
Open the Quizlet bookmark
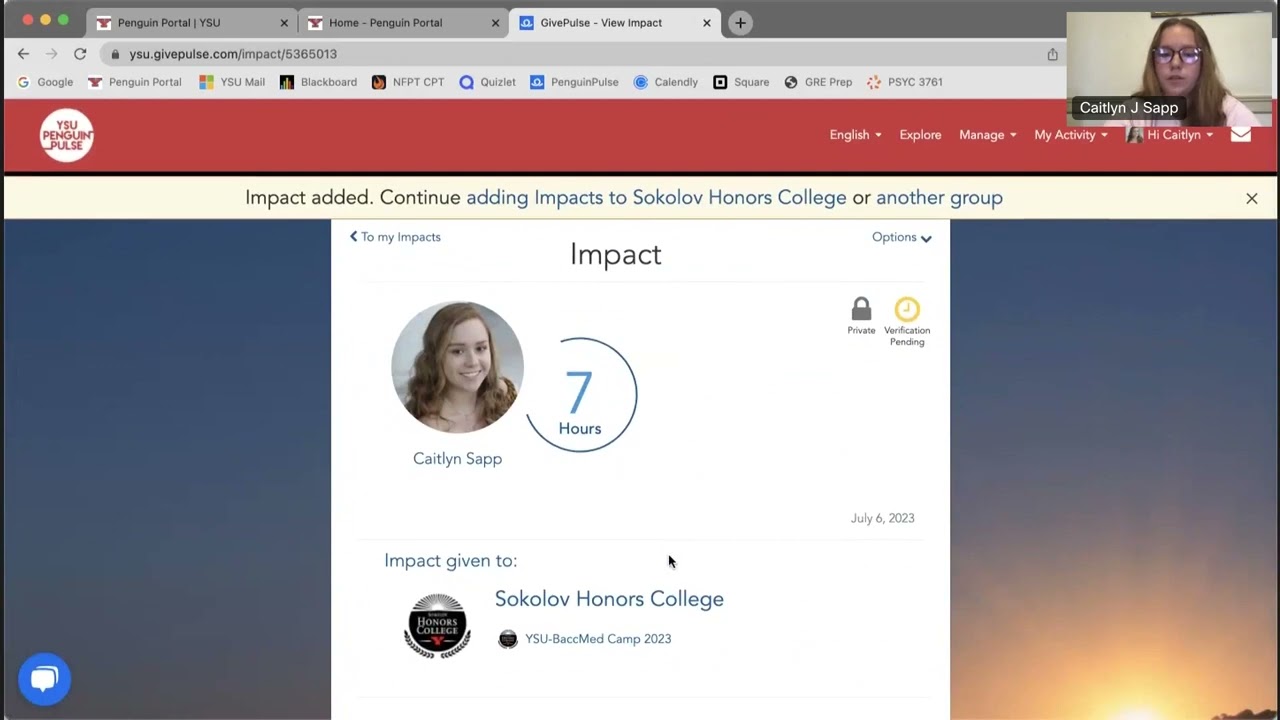coord(488,82)
